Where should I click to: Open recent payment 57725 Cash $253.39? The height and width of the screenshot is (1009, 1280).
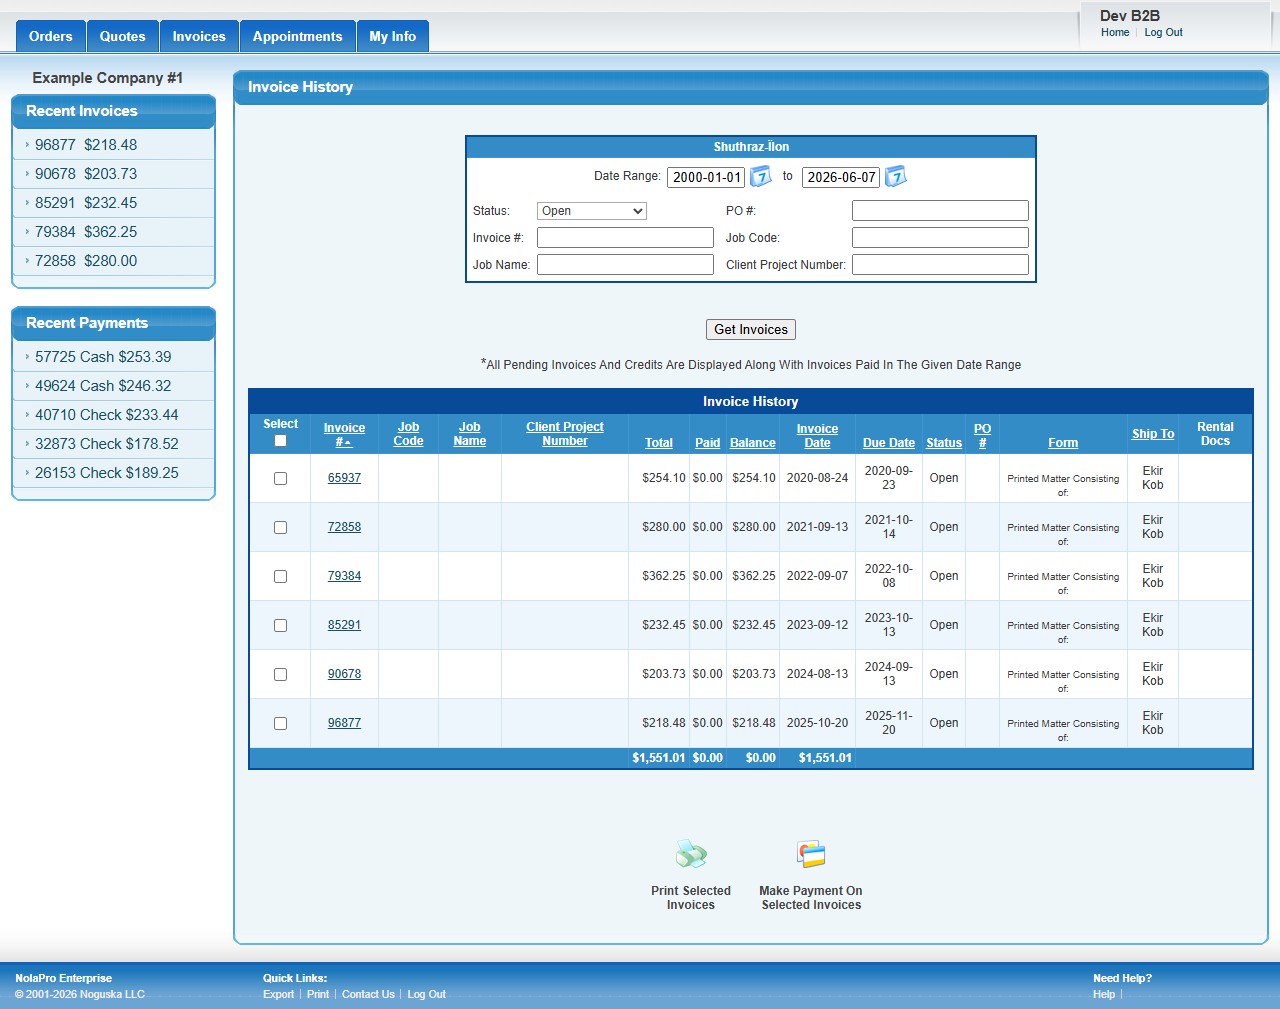[103, 357]
